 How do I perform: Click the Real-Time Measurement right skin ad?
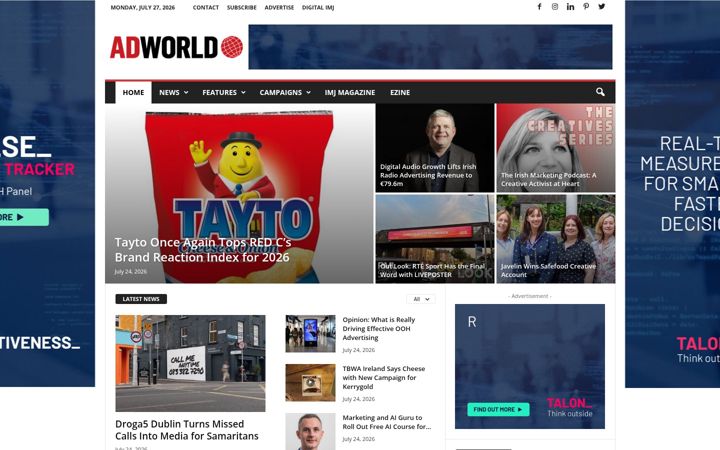tap(673, 194)
